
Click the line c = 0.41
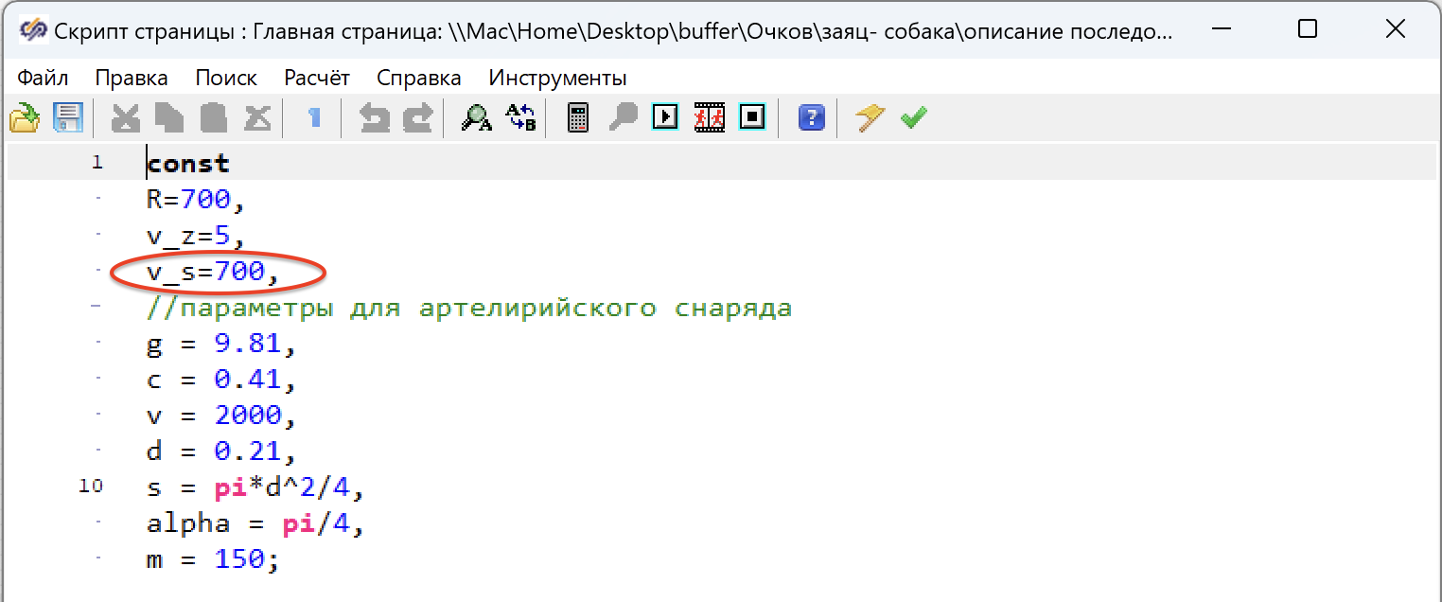(222, 379)
